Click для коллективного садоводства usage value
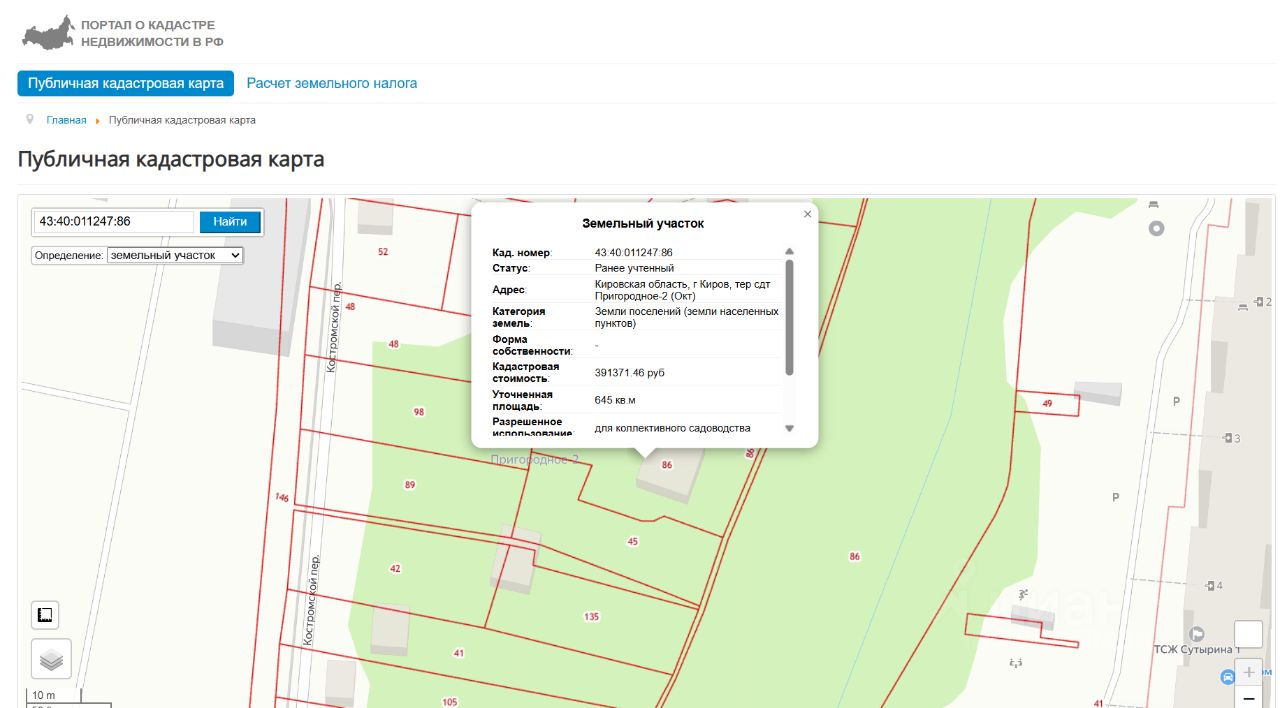The width and height of the screenshot is (1280, 708). [x=672, y=428]
